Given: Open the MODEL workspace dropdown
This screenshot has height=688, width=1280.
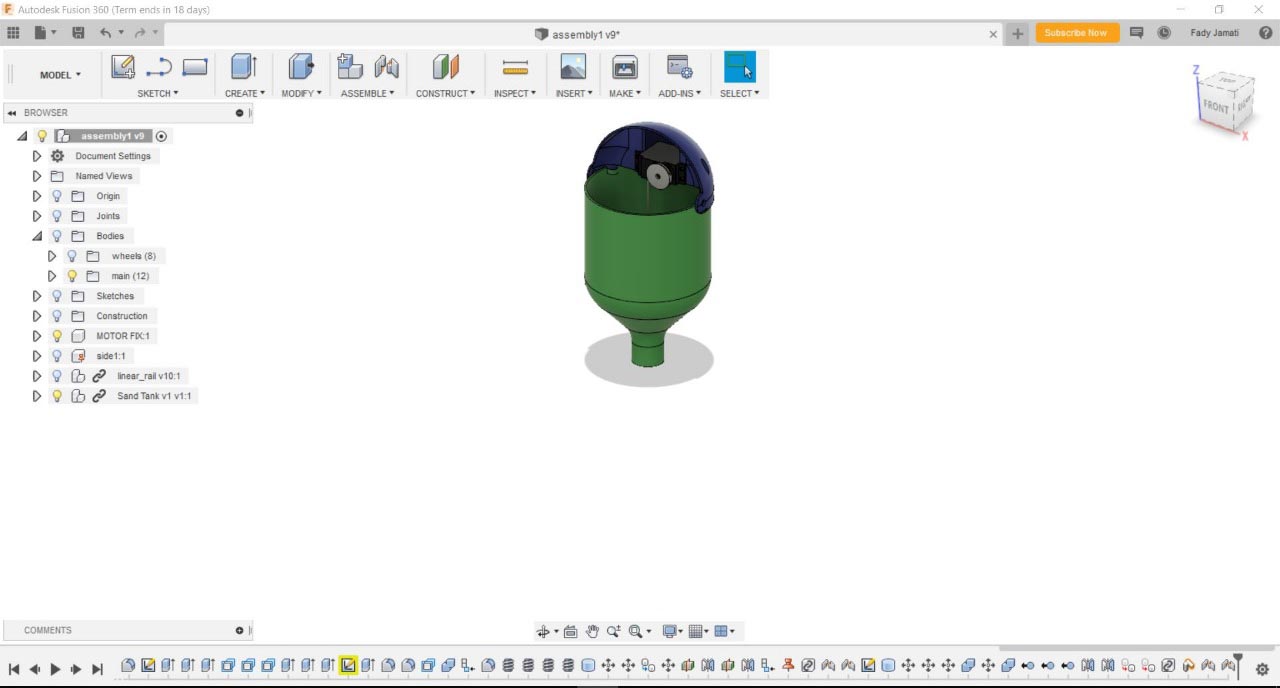Looking at the screenshot, I should (60, 75).
